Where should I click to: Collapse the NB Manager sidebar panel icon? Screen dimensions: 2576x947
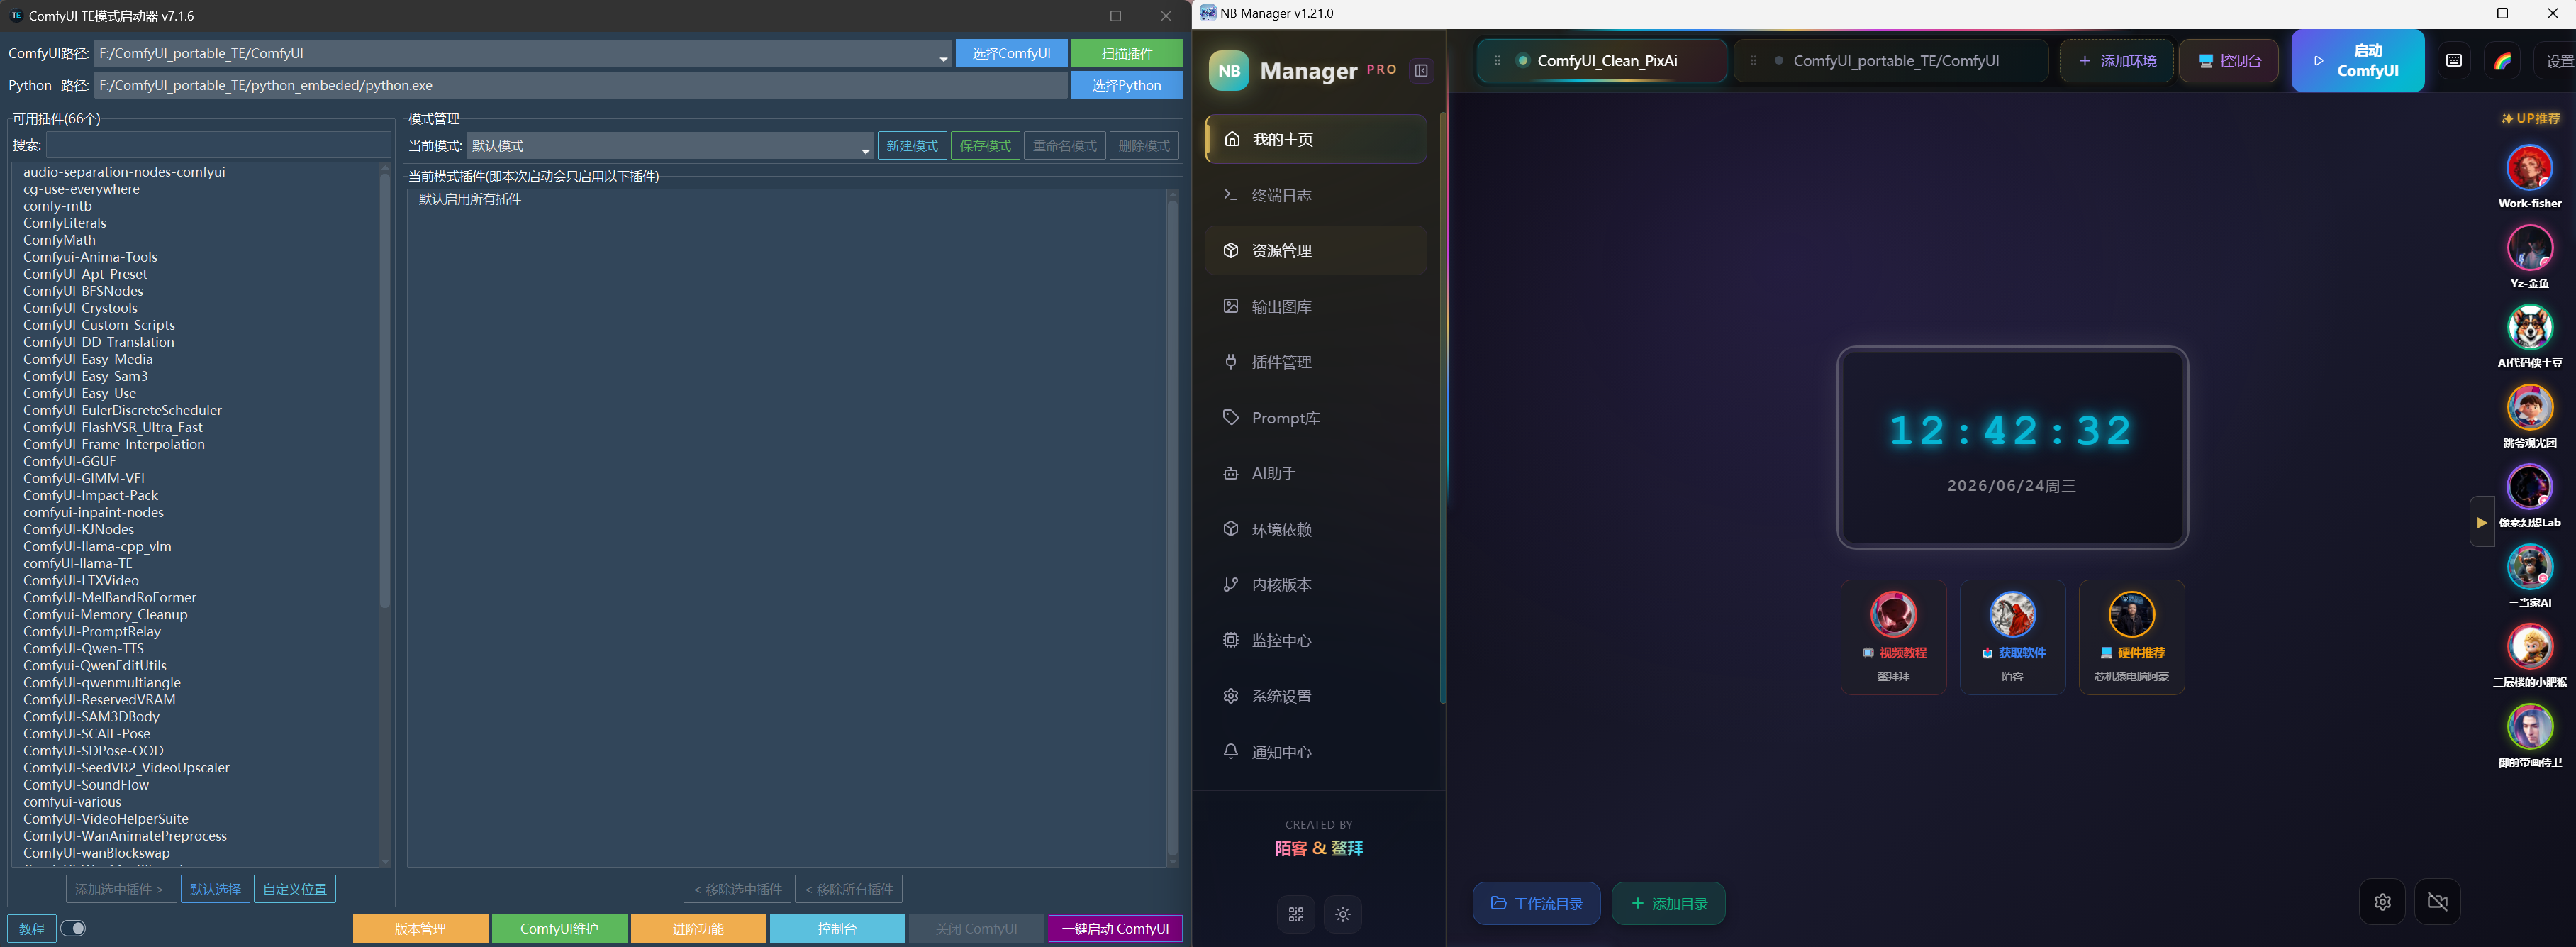(1420, 70)
